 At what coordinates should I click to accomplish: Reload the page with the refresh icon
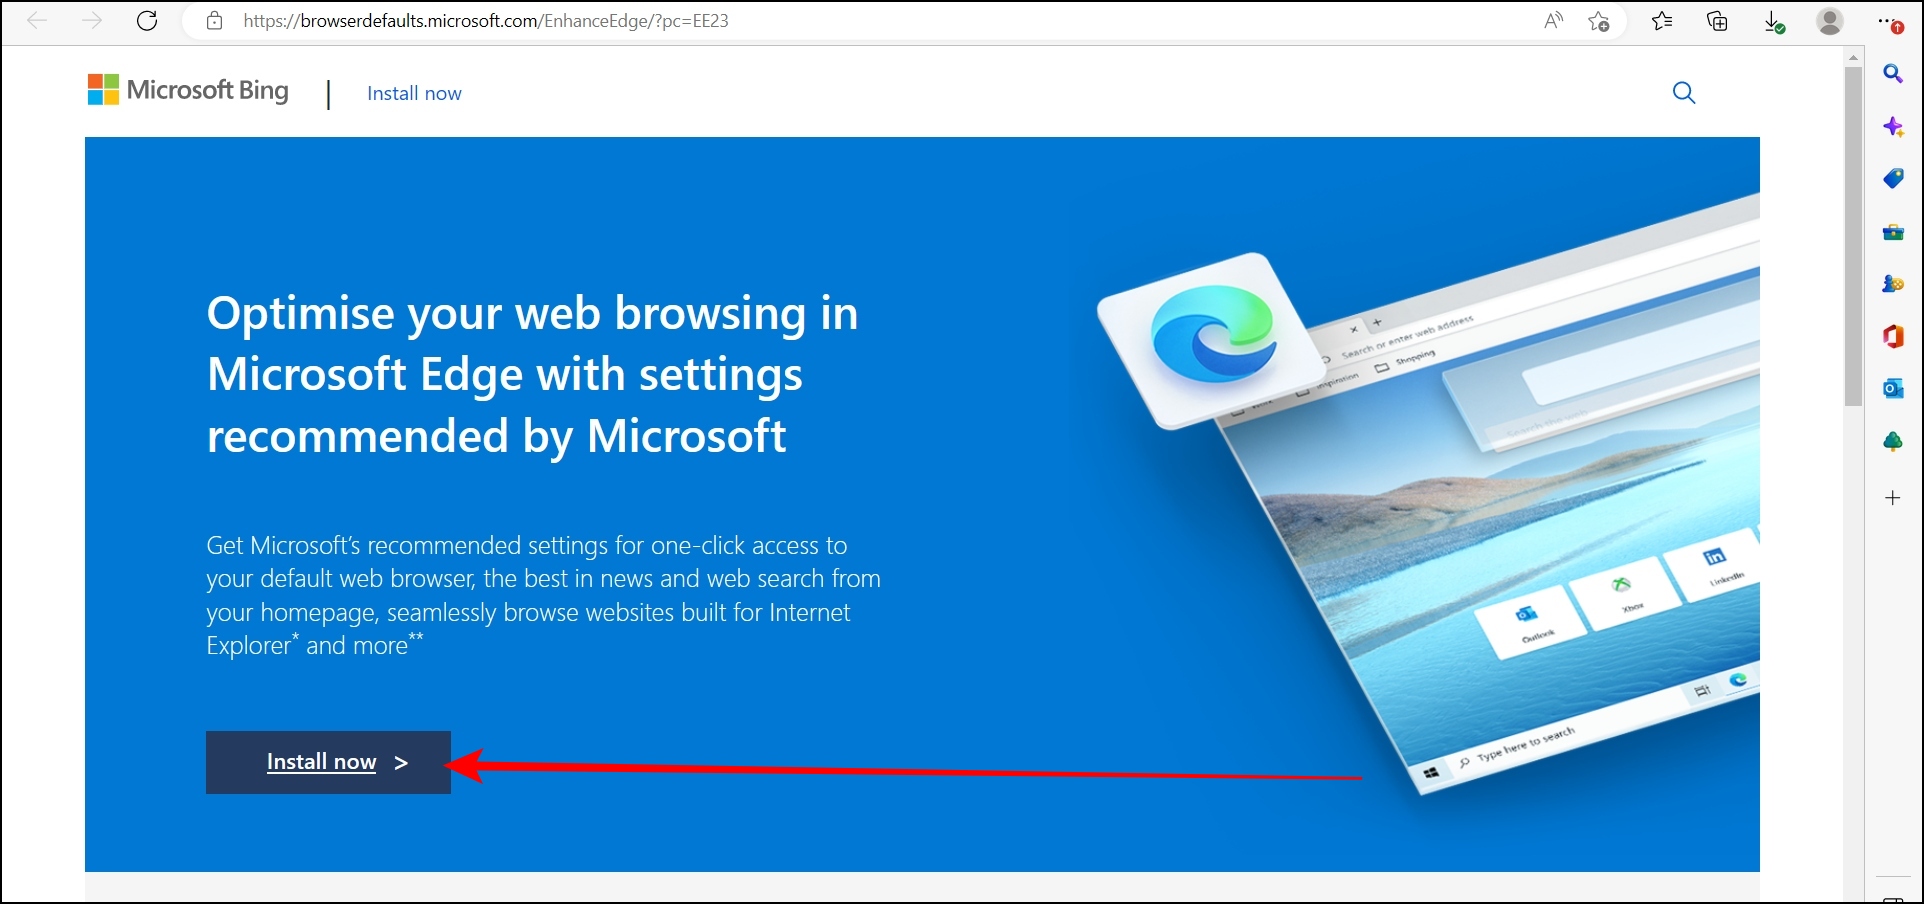tap(147, 21)
